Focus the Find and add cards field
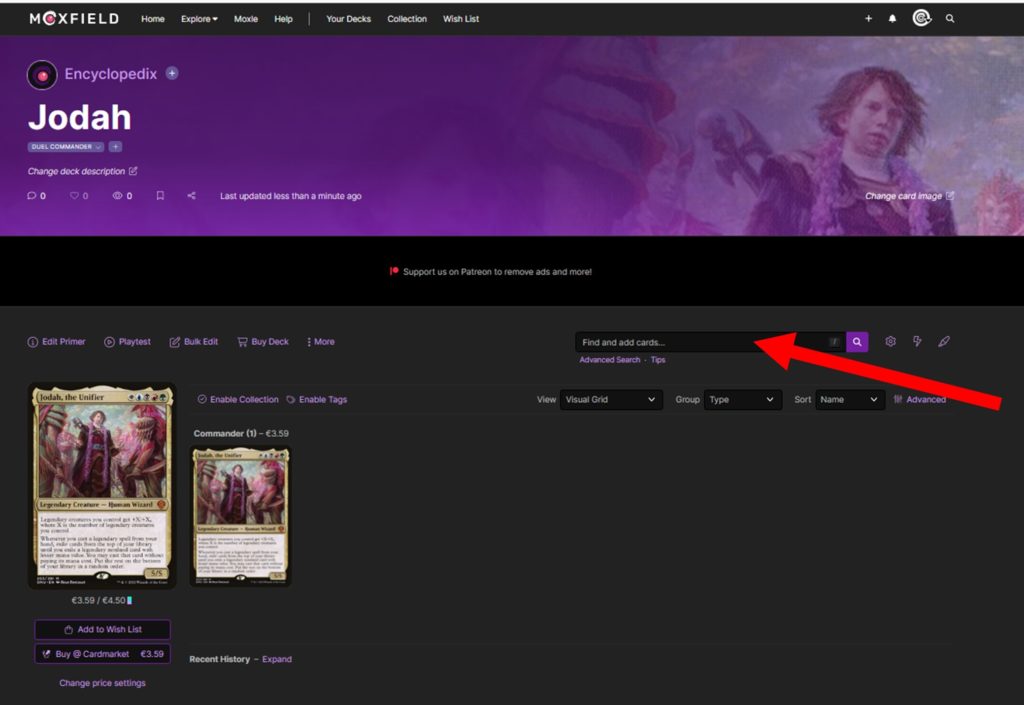 (711, 342)
